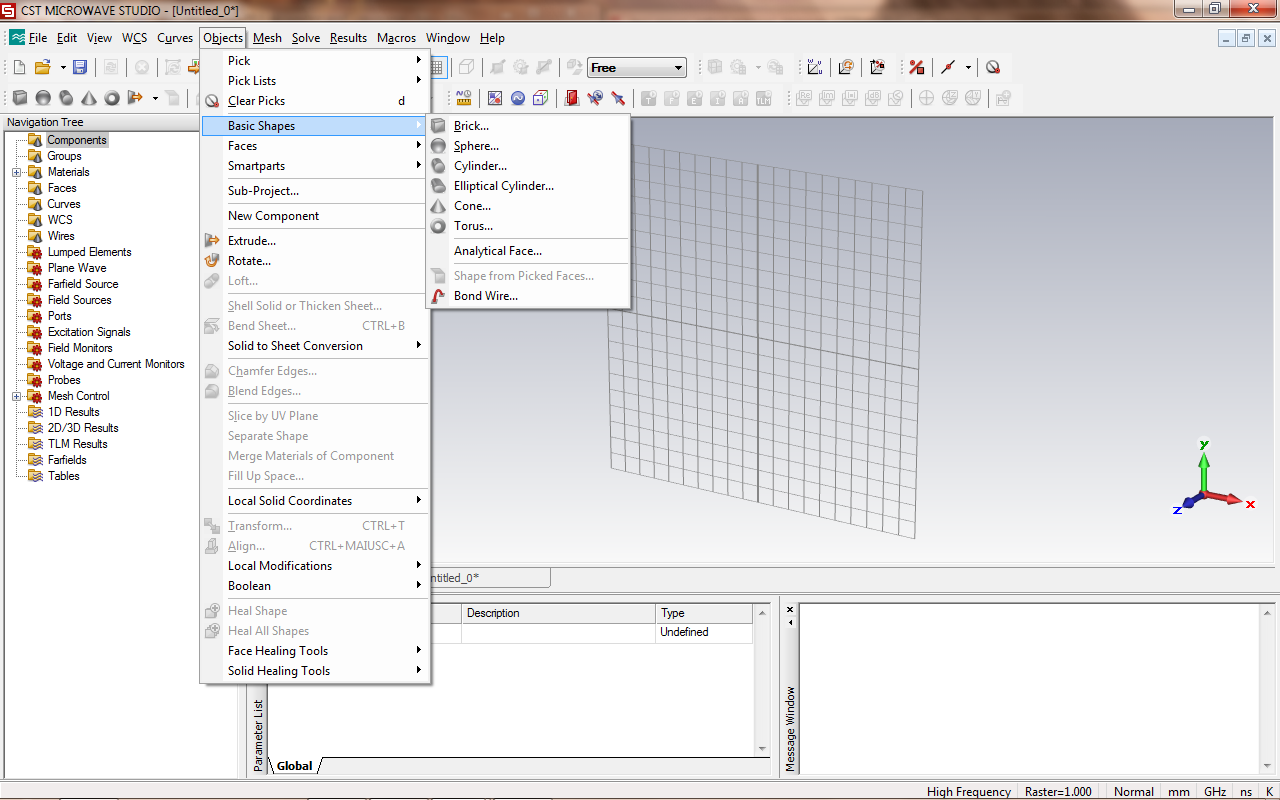
Task: Click the local WCS u-v-w icon
Action: 815,67
